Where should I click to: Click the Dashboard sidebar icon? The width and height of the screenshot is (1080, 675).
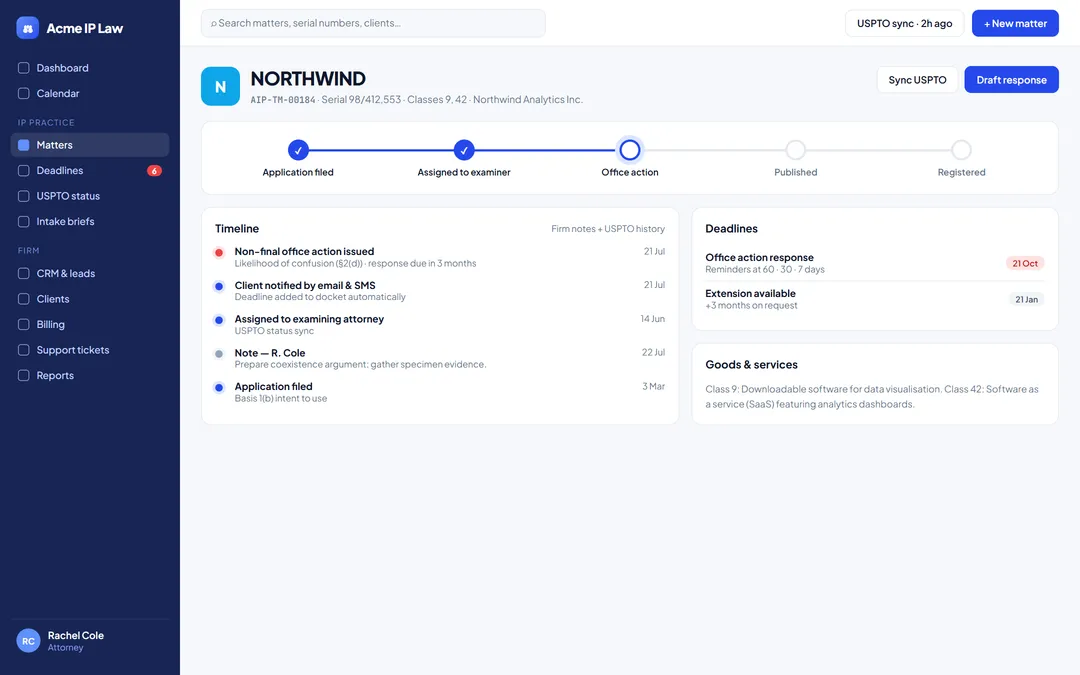point(23,68)
